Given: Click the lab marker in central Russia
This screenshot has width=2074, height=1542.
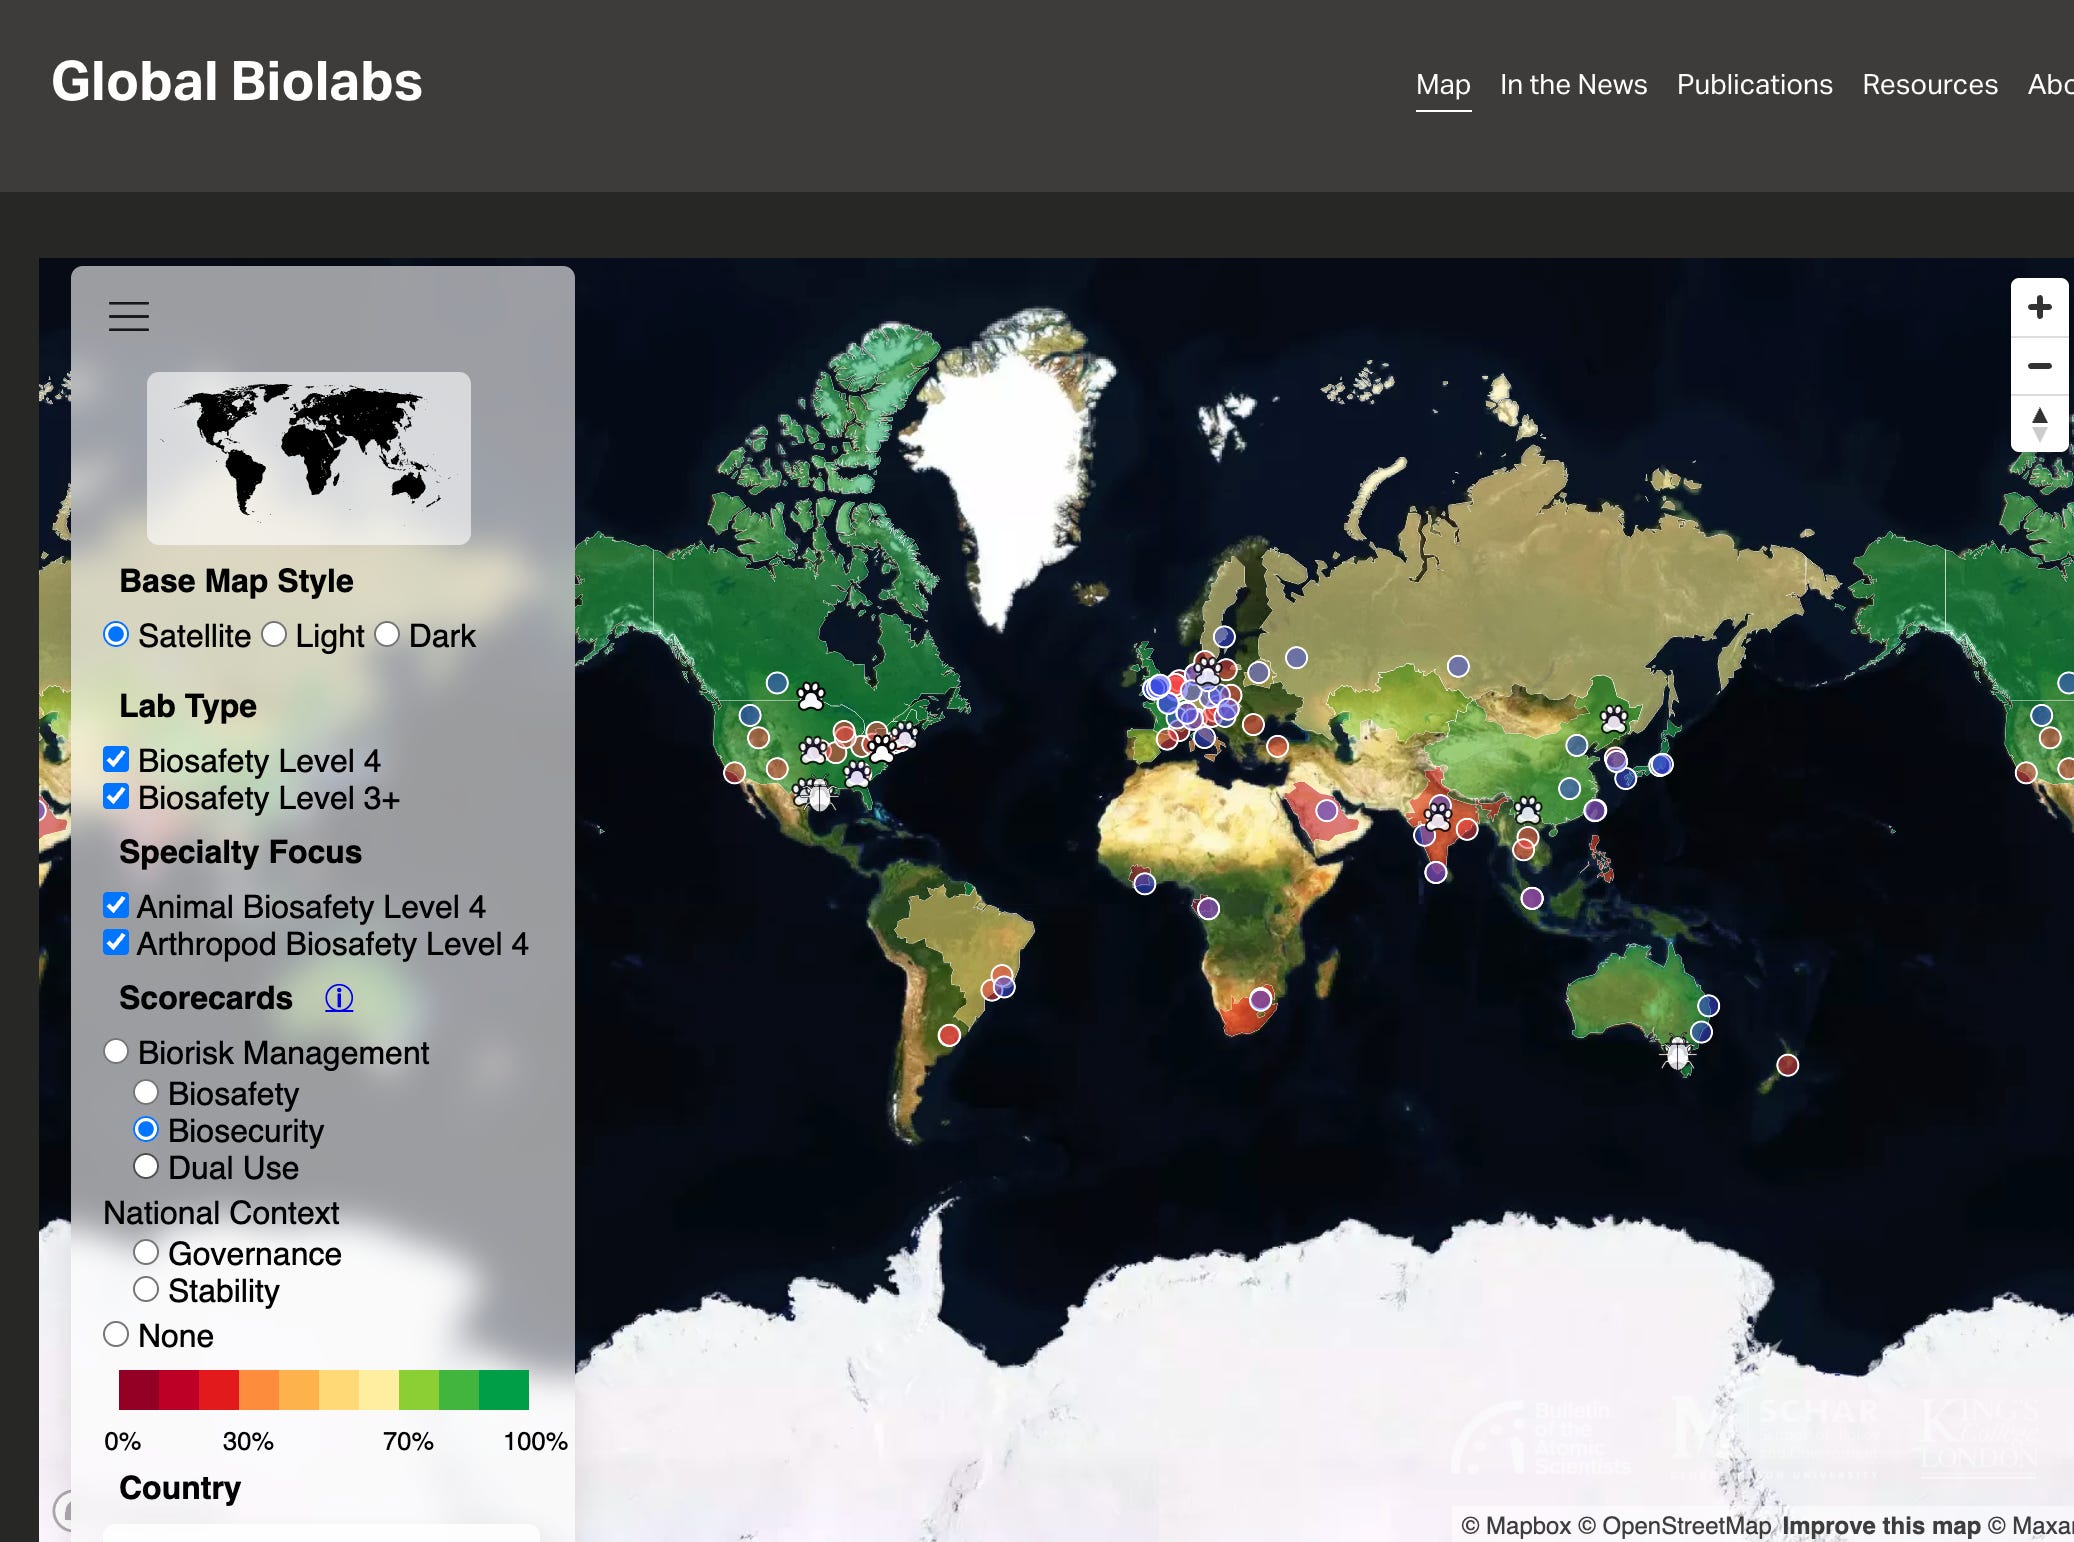Looking at the screenshot, I should click(x=1458, y=665).
